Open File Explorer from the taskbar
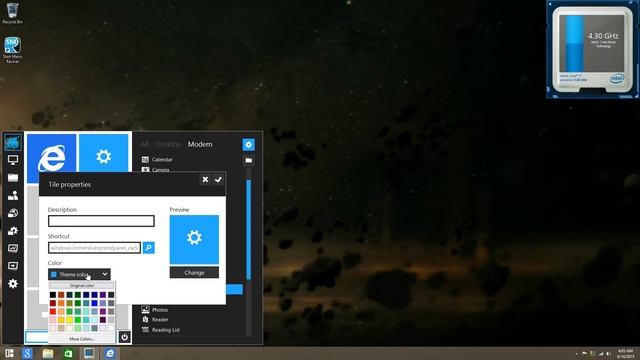Viewport: 640px width, 360px height. [48, 353]
